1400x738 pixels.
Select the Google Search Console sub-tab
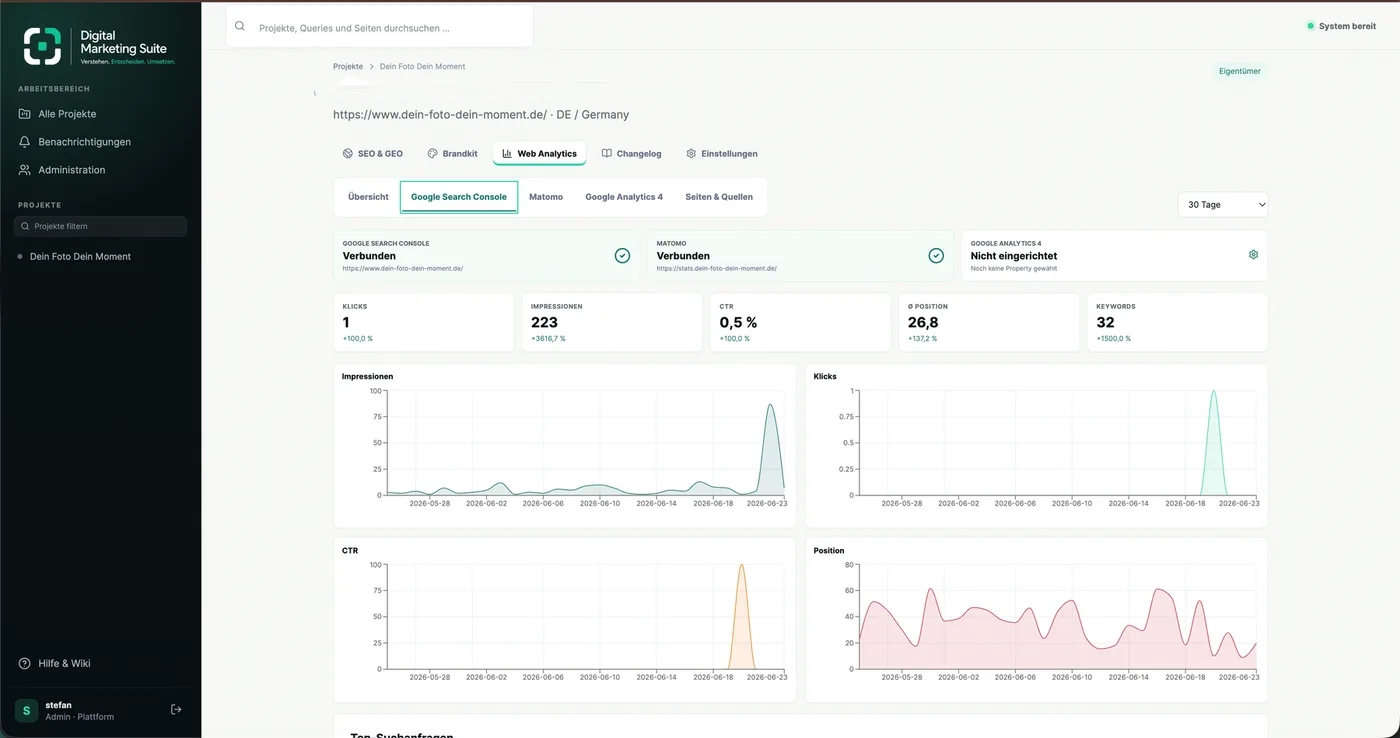coord(459,197)
